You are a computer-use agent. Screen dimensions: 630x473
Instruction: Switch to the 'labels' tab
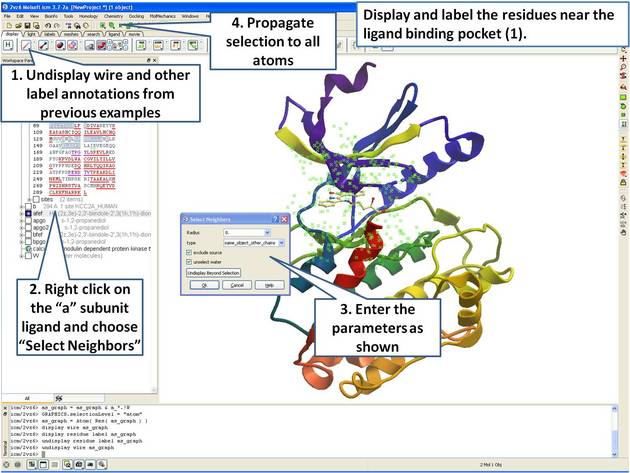pyautogui.click(x=48, y=33)
